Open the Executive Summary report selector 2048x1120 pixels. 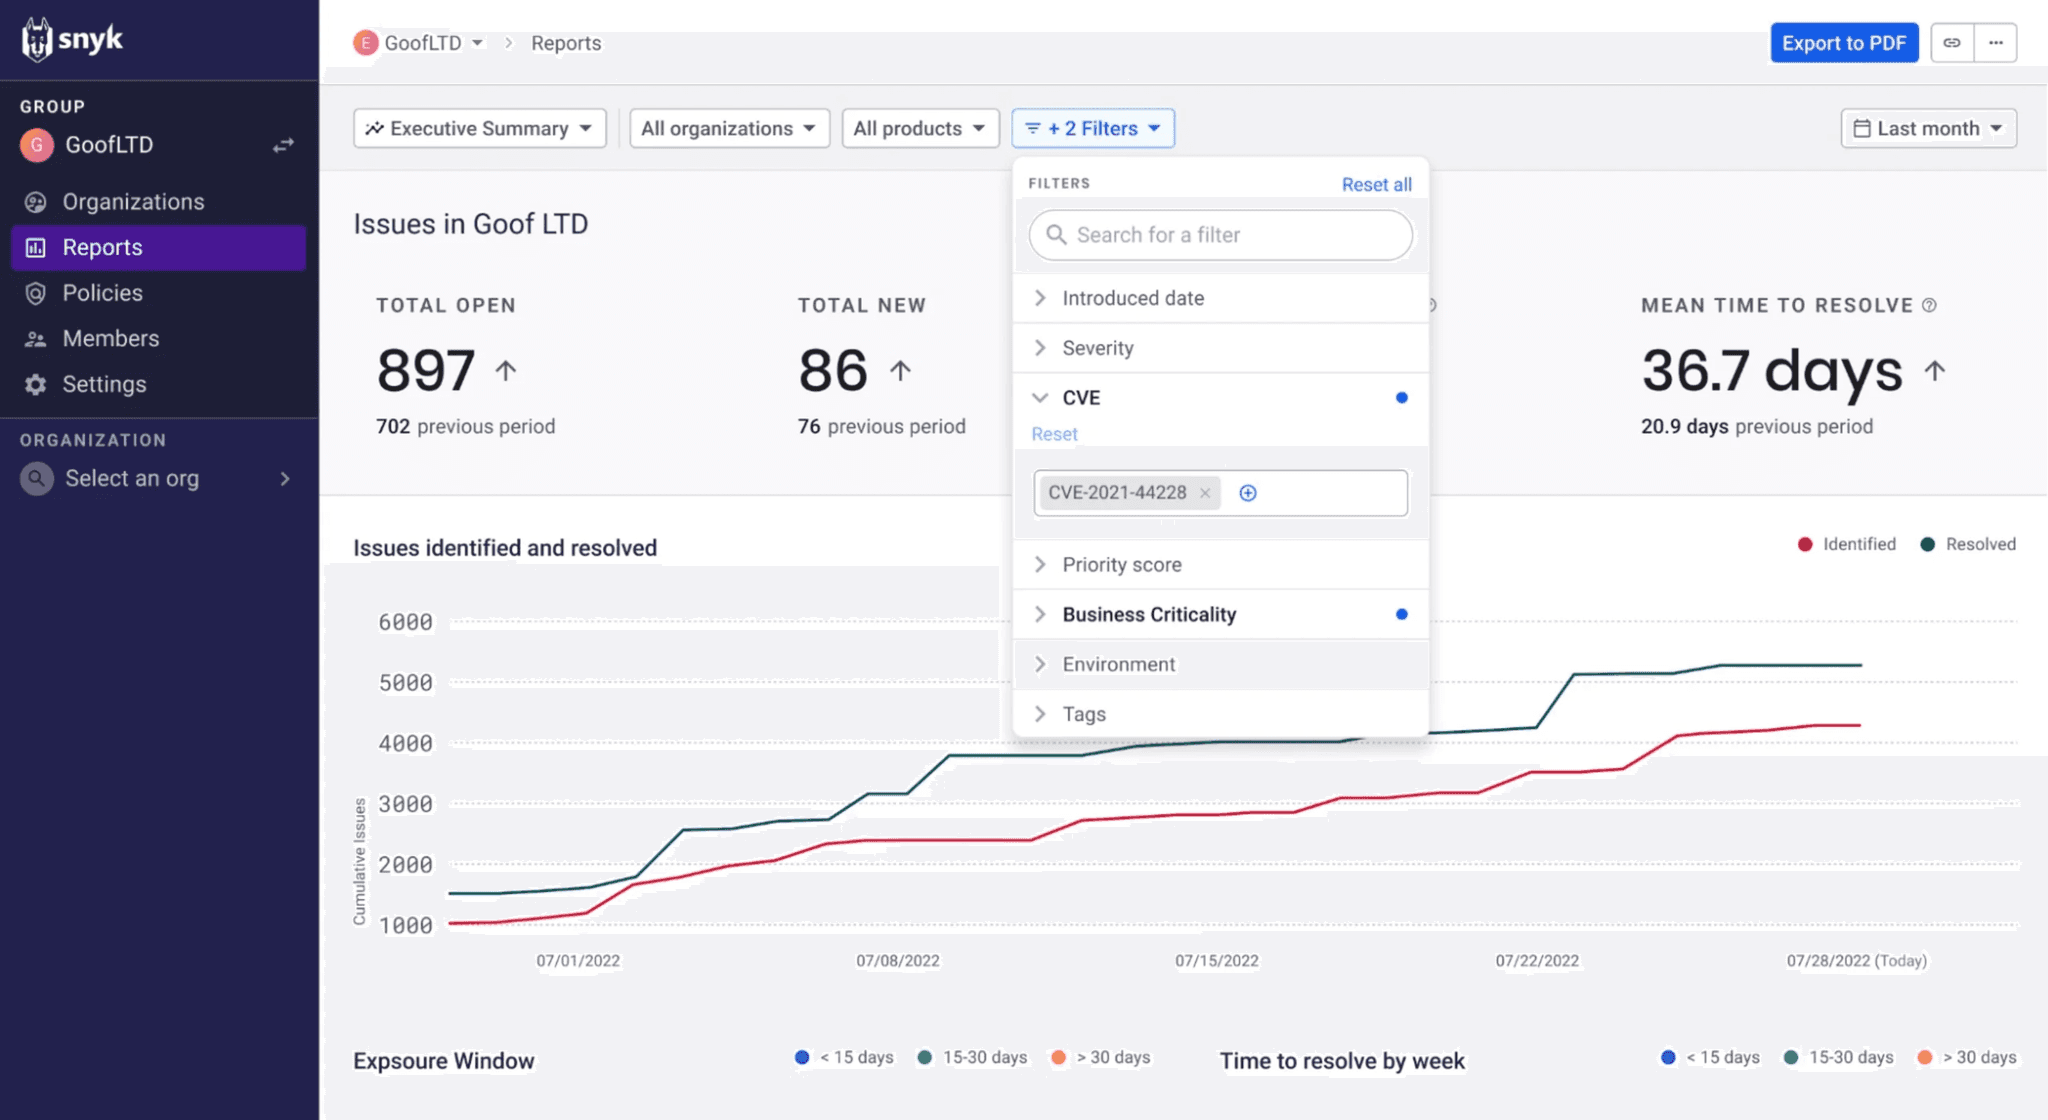coord(479,128)
